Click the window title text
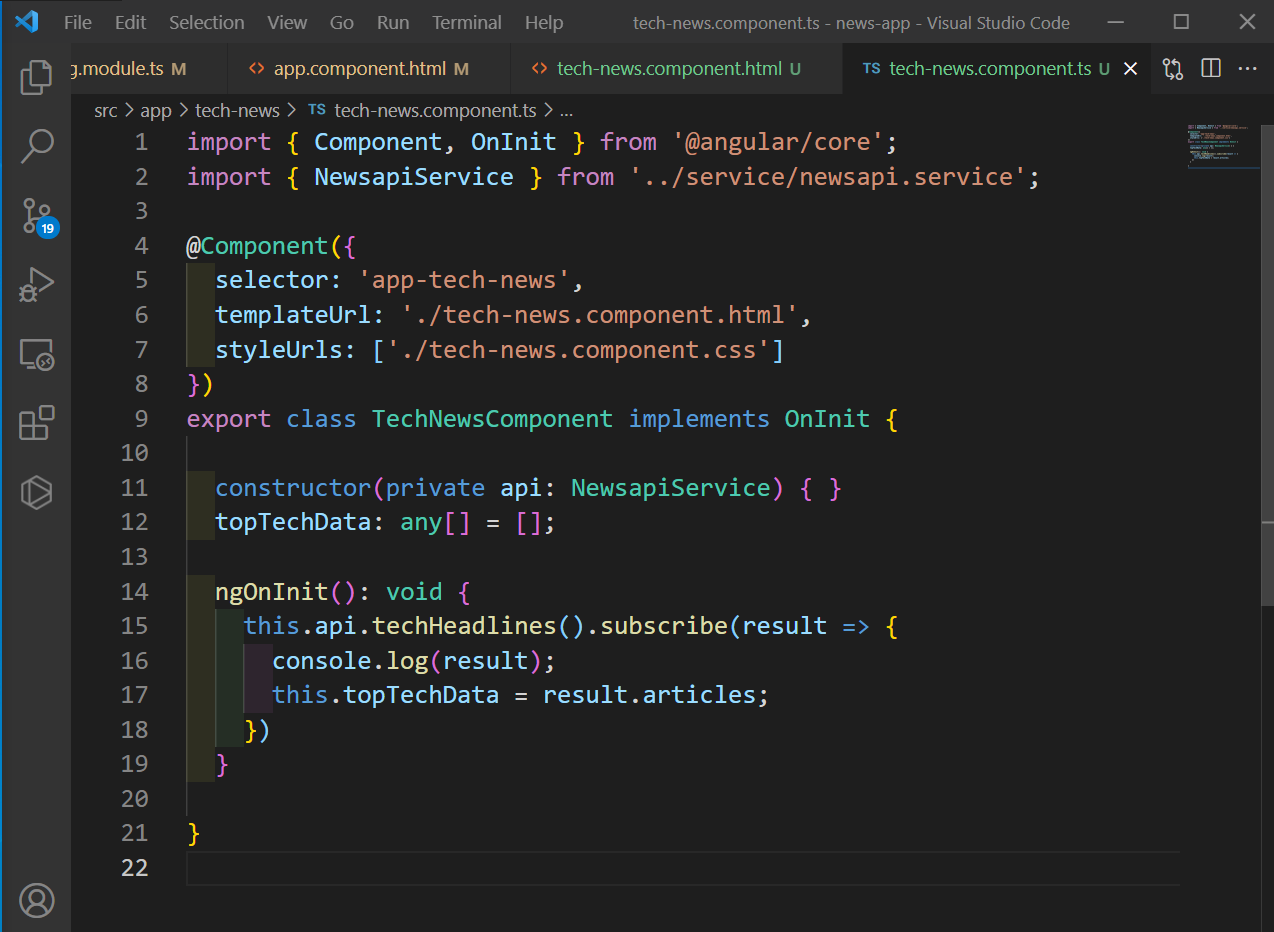Image resolution: width=1274 pixels, height=932 pixels. pyautogui.click(x=851, y=23)
